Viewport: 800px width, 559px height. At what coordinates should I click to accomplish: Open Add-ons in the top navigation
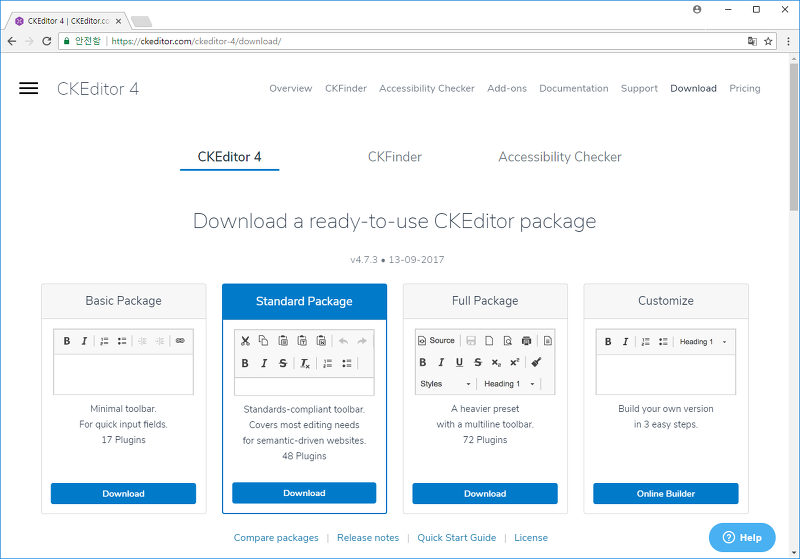(507, 88)
